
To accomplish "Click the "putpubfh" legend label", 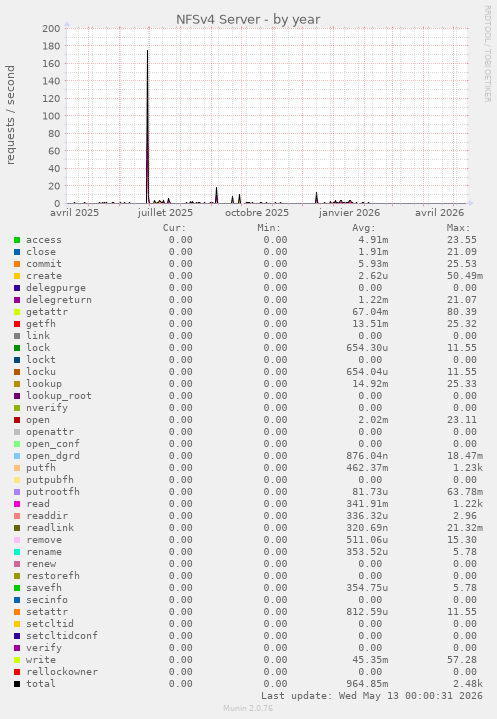I will pyautogui.click(x=50, y=480).
